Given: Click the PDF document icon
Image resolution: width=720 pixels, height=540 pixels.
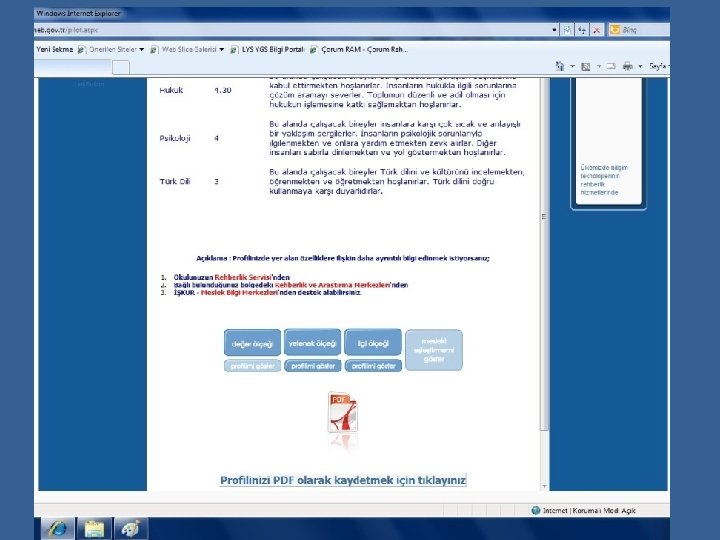Looking at the screenshot, I should click(x=343, y=412).
